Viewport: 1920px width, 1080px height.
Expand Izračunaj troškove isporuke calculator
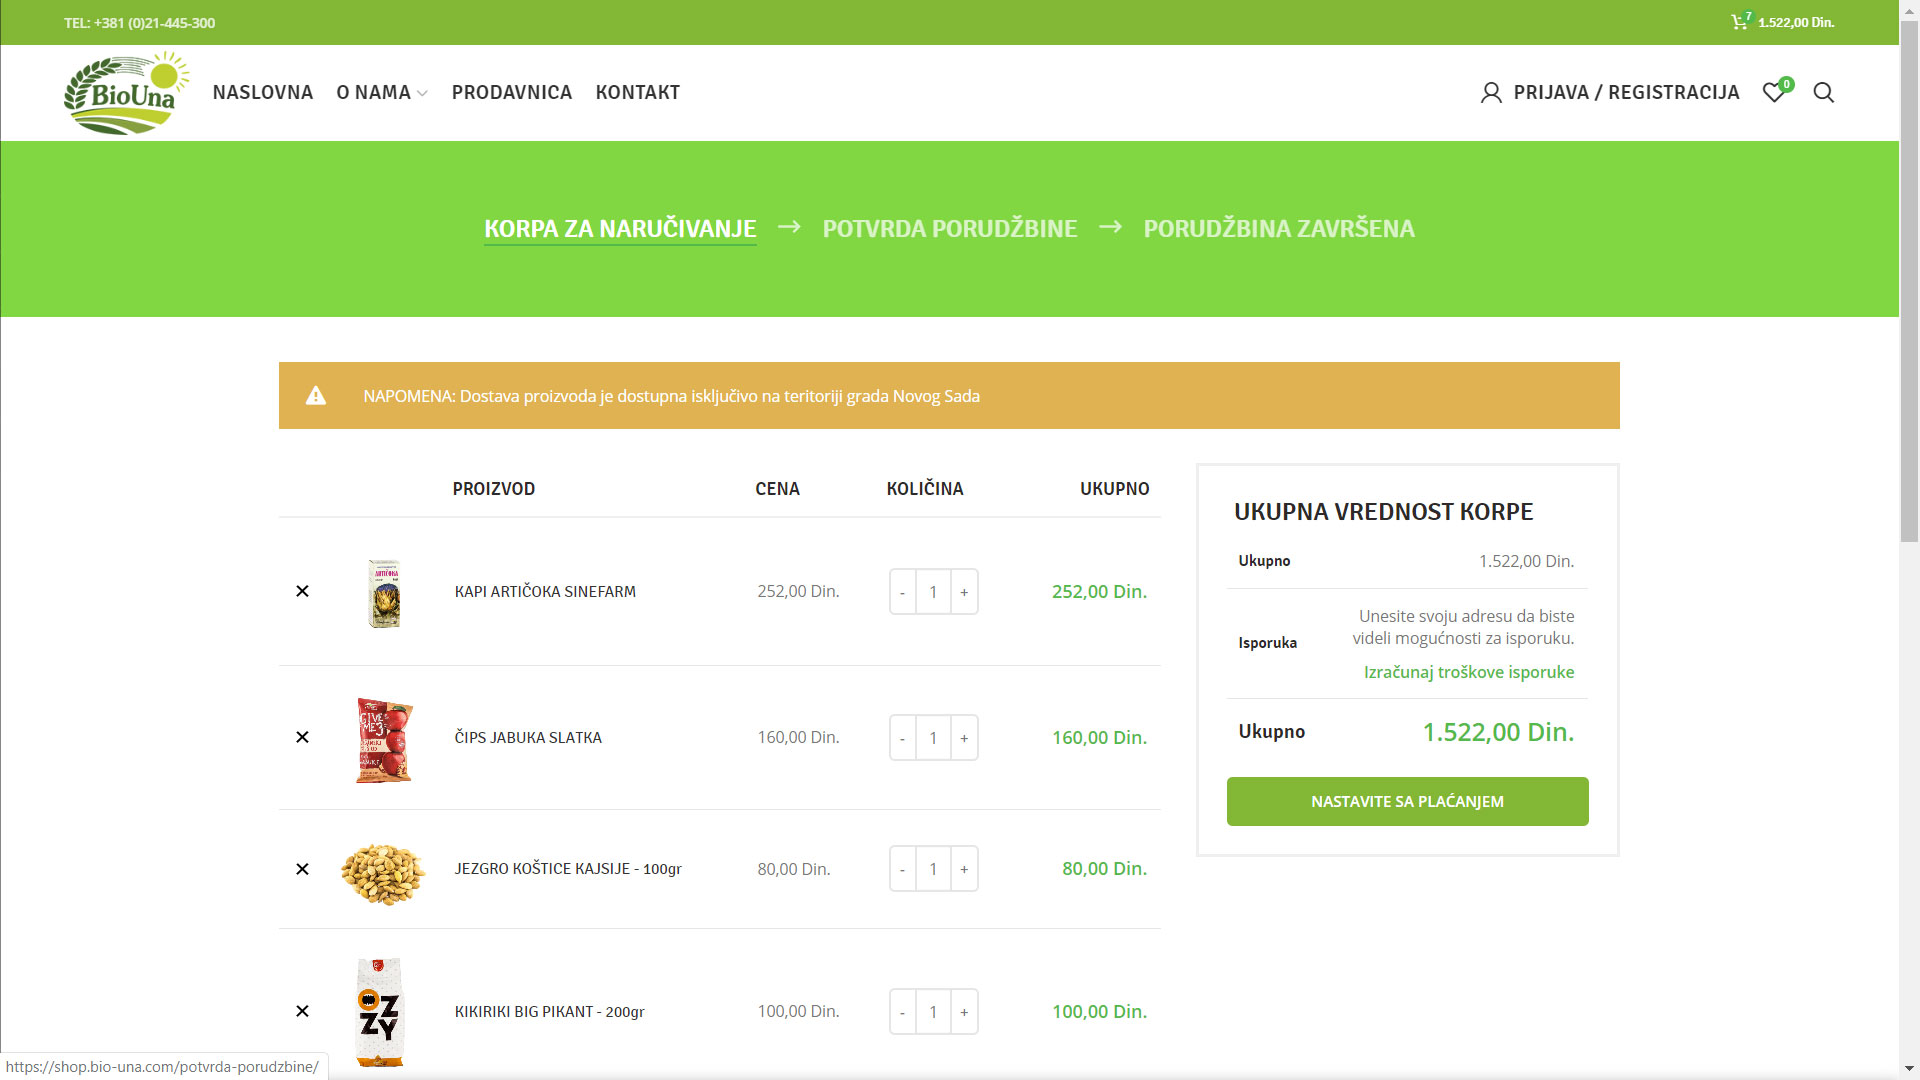coord(1468,672)
